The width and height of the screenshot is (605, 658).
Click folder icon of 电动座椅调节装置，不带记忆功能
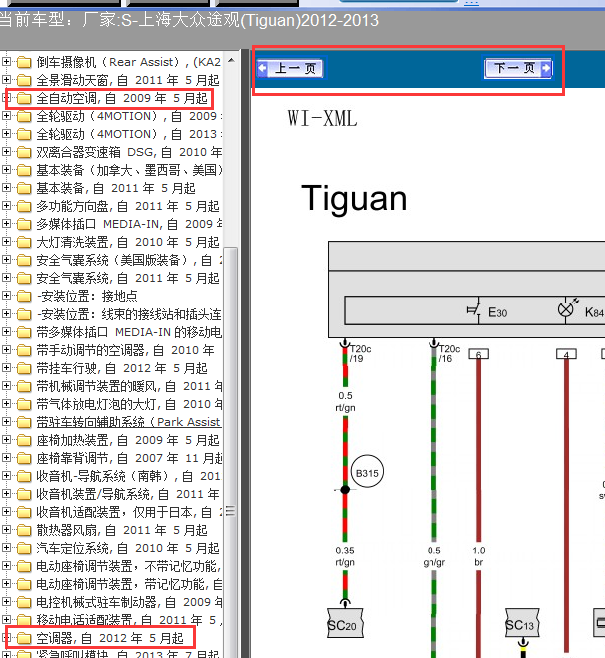tap(24, 566)
